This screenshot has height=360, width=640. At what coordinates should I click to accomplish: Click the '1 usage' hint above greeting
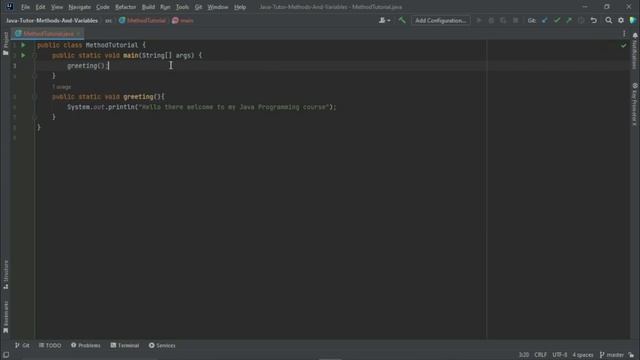[x=62, y=87]
